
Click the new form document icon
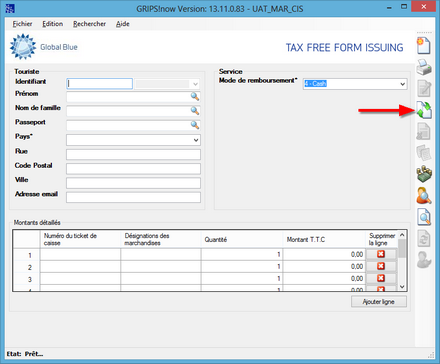point(424,46)
